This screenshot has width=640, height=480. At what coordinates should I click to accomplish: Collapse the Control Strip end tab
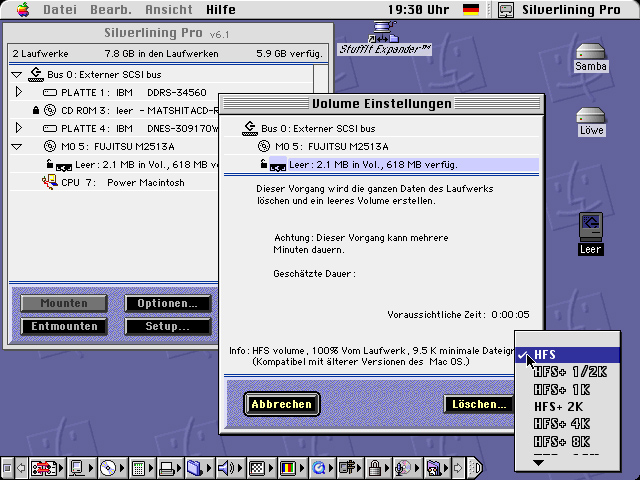tap(475, 468)
